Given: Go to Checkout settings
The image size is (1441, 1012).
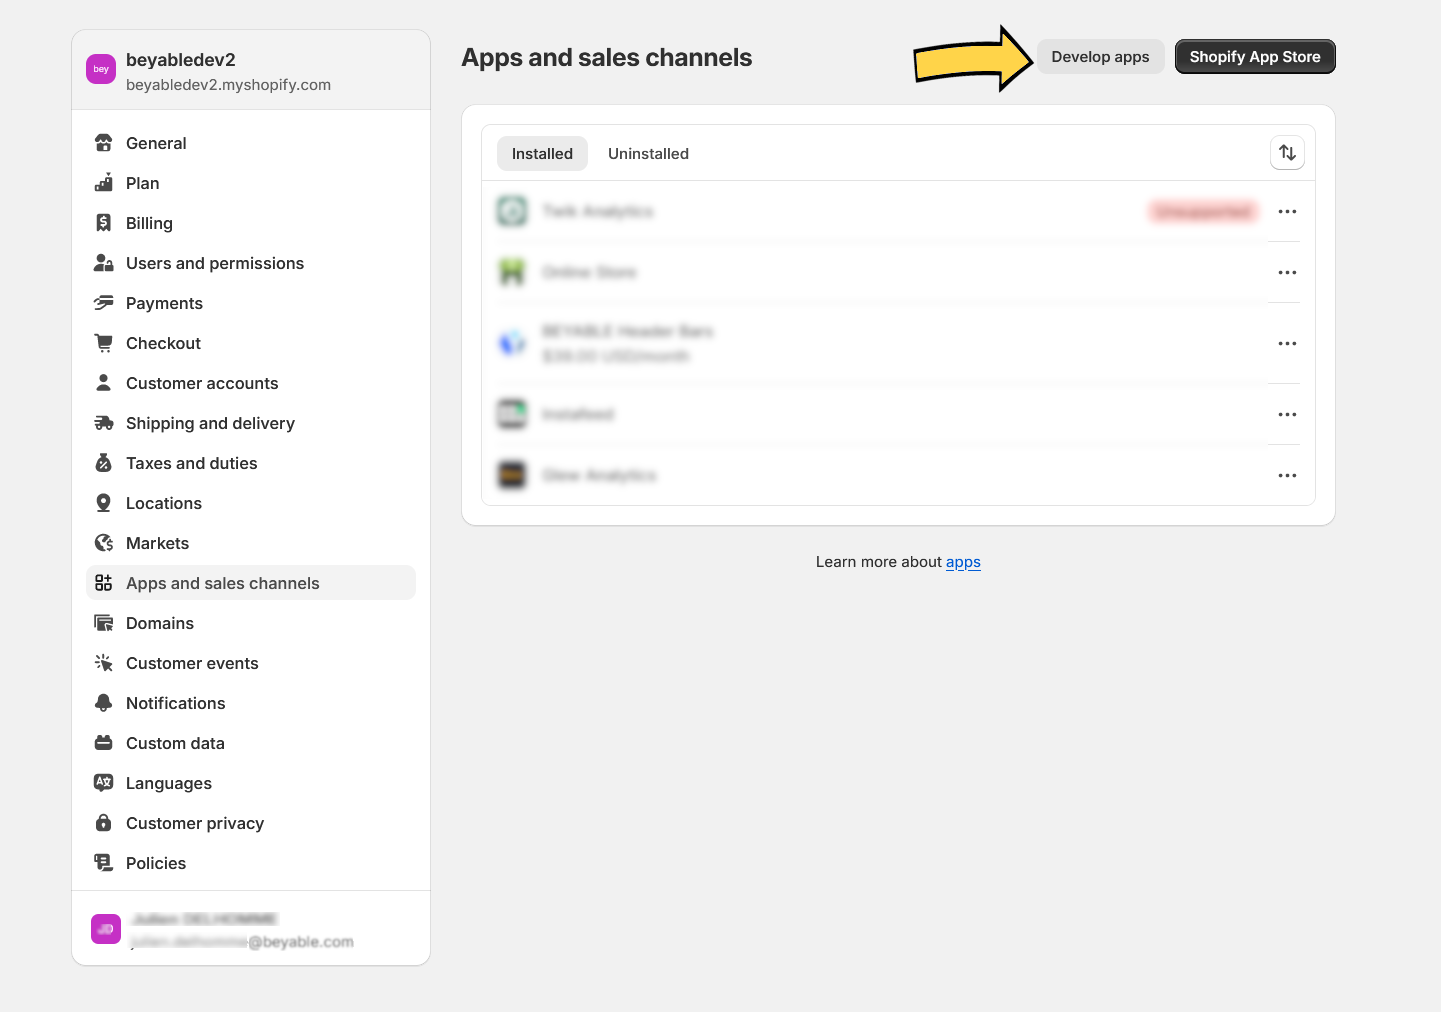Looking at the screenshot, I should [x=251, y=343].
